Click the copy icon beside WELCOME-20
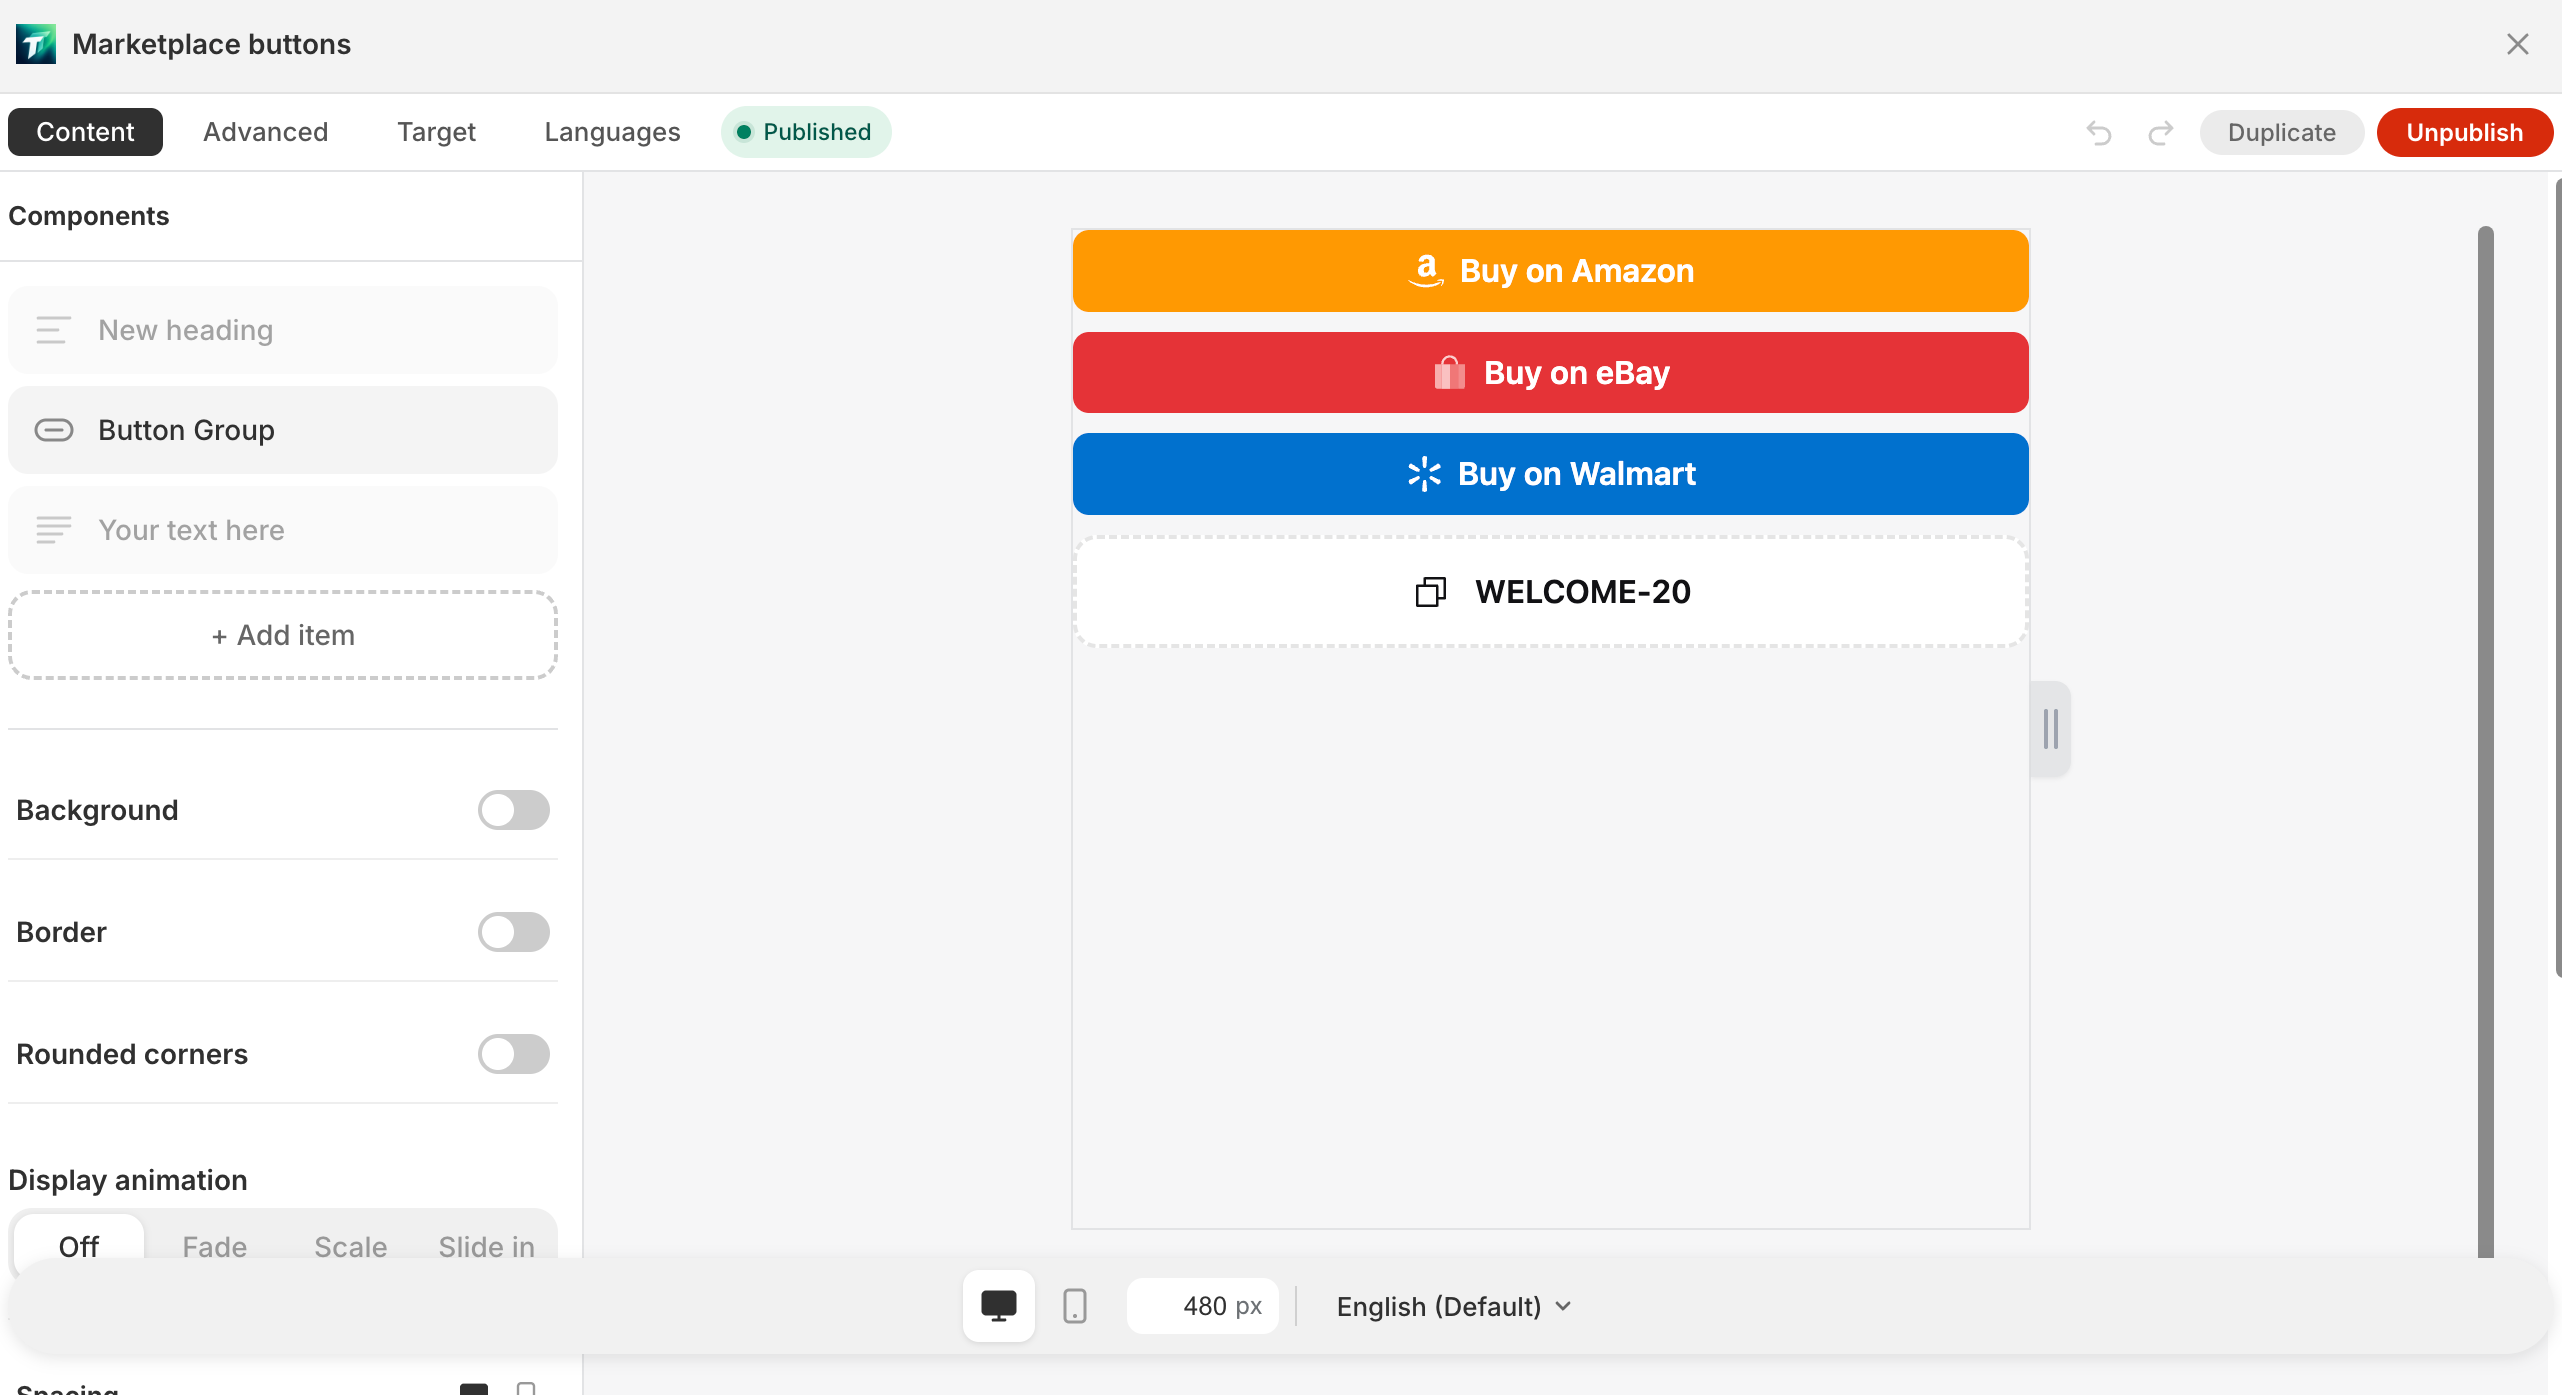2562x1395 pixels. (x=1431, y=592)
